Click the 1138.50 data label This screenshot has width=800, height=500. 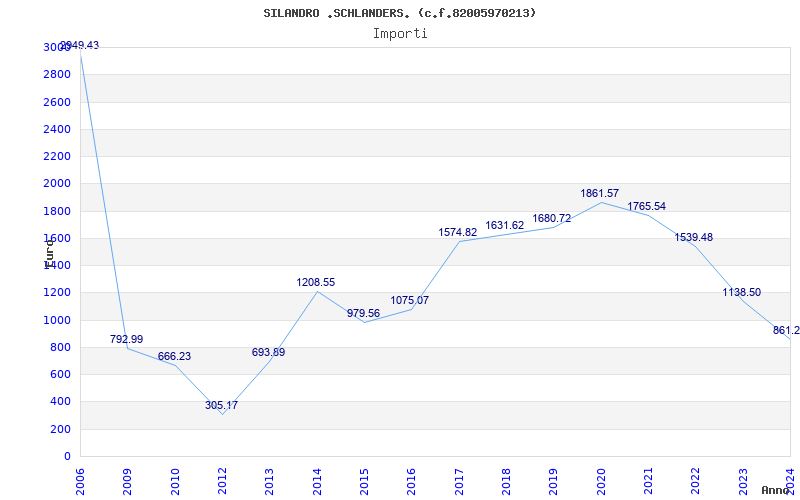(742, 292)
